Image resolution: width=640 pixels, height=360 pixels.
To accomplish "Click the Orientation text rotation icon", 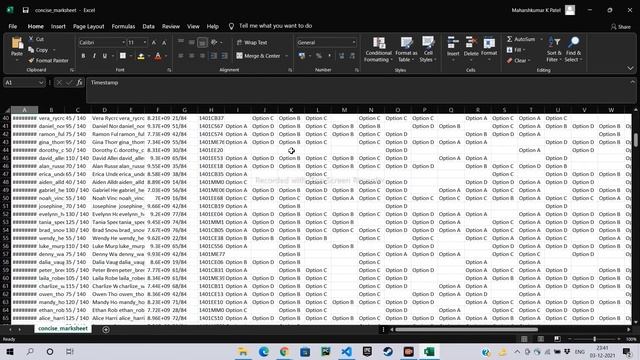I will 214,42.
